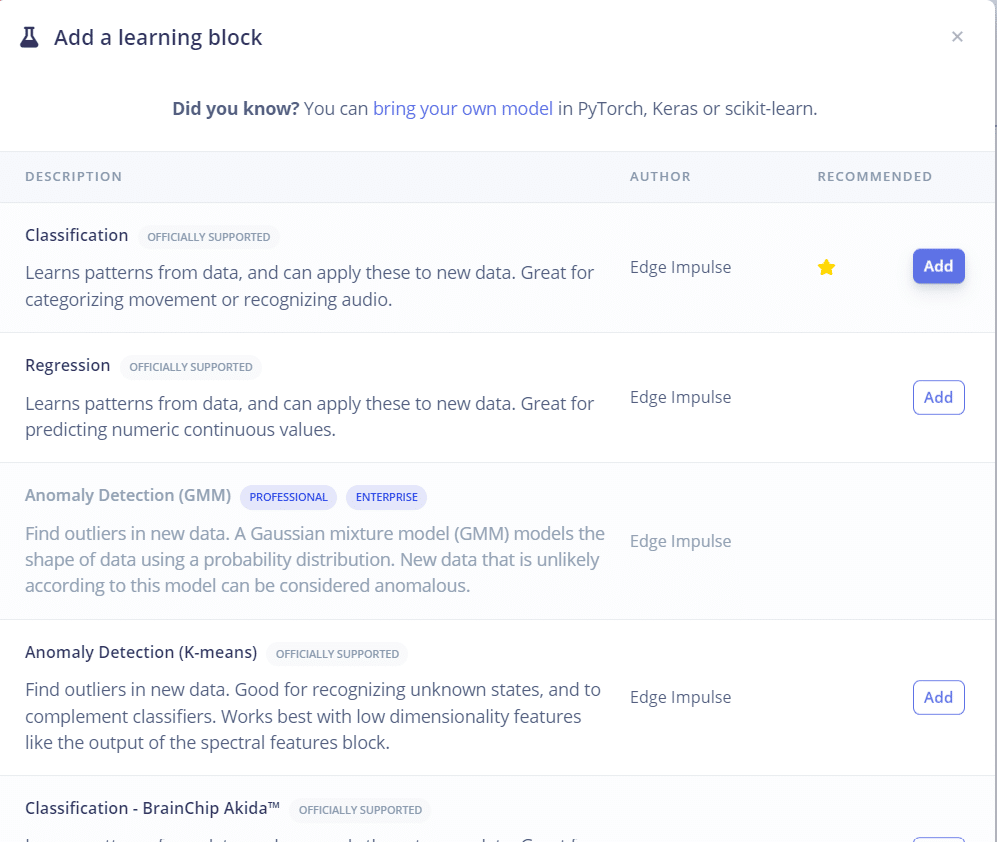Click the Regression block title
Viewport: 997px width, 842px height.
tap(67, 366)
